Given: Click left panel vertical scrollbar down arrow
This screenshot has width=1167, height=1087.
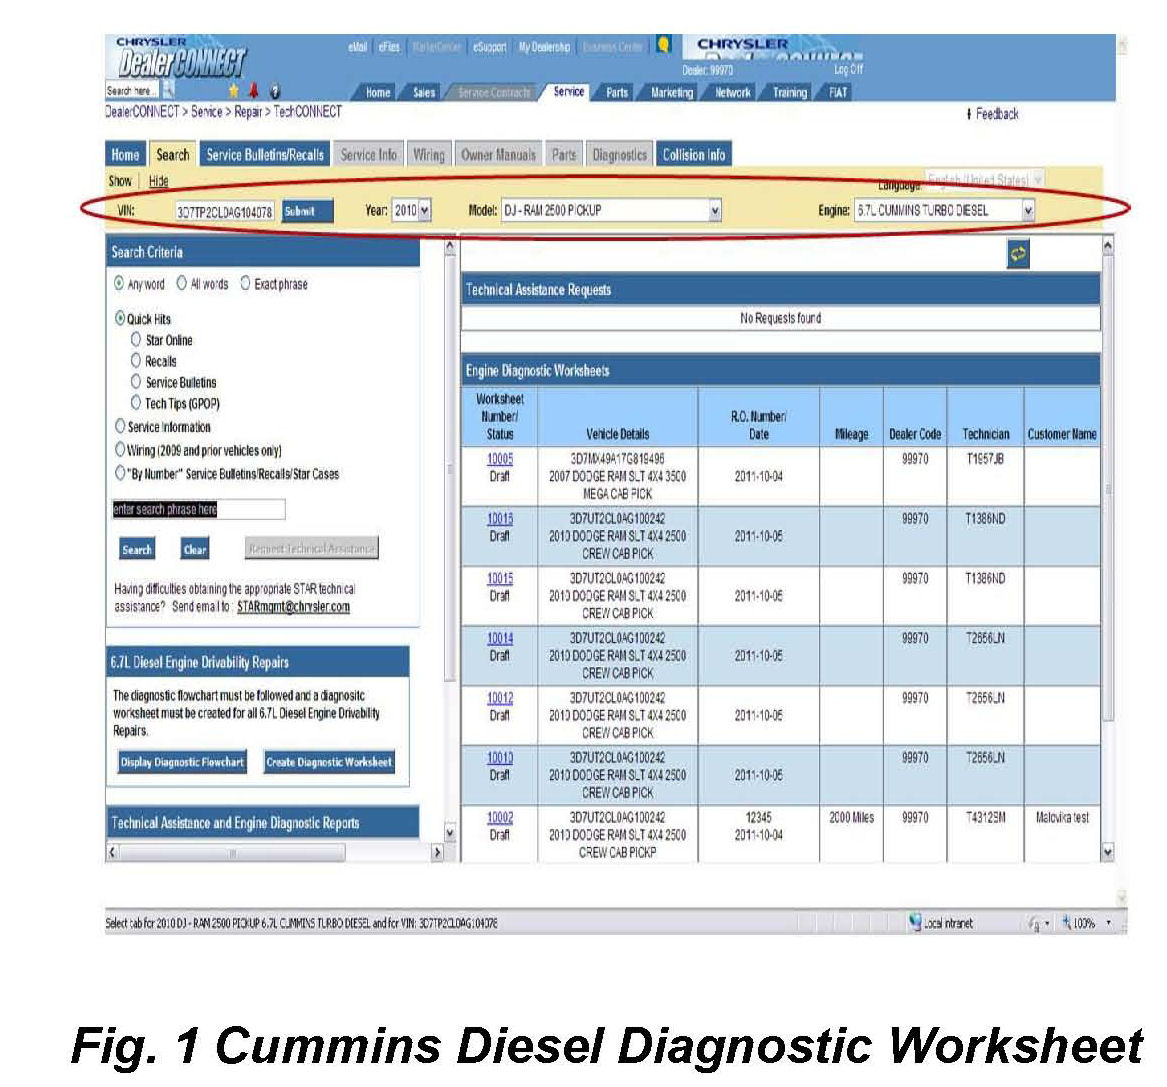Looking at the screenshot, I should (x=450, y=833).
